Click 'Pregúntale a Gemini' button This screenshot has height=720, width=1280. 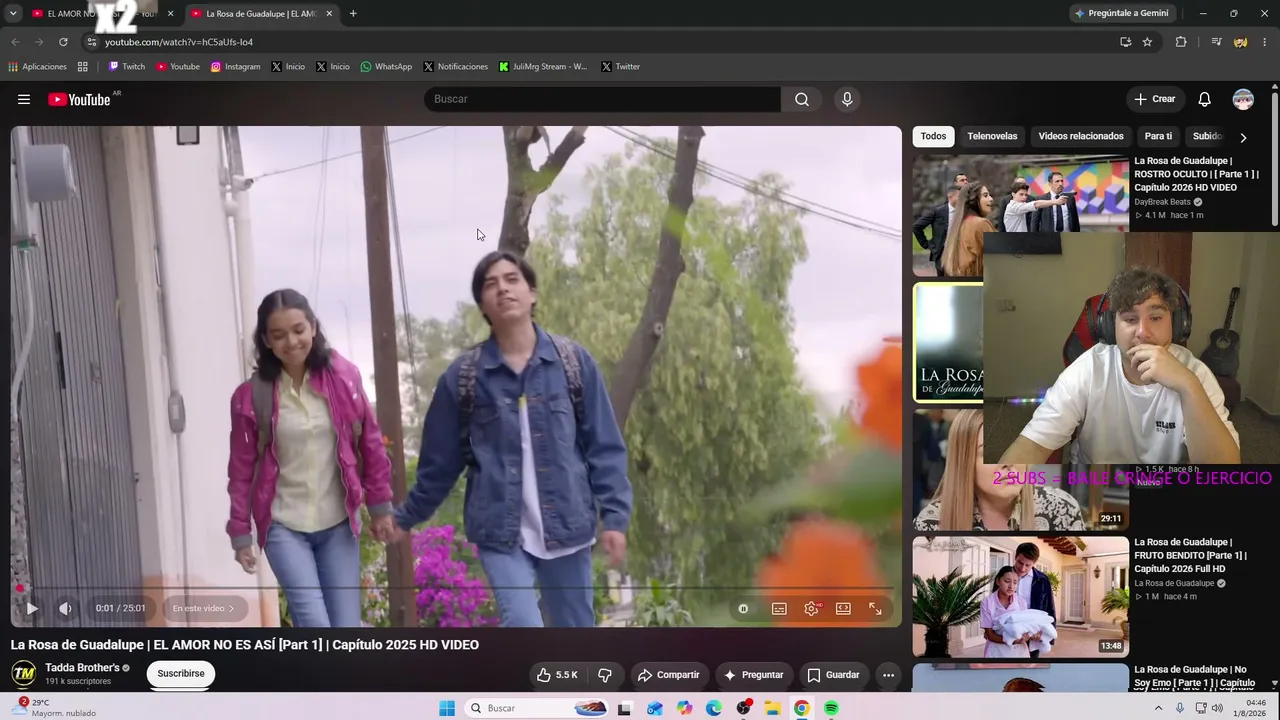(1121, 13)
